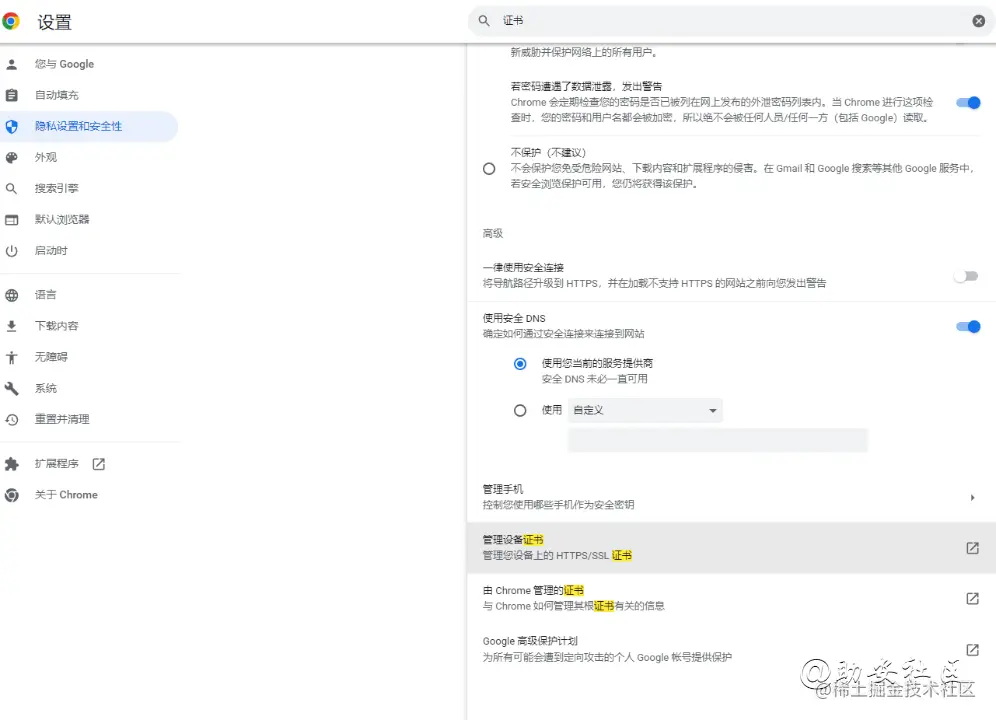Click 安全 DNS 未必一直可用 description text
The image size is (996, 720).
point(595,379)
